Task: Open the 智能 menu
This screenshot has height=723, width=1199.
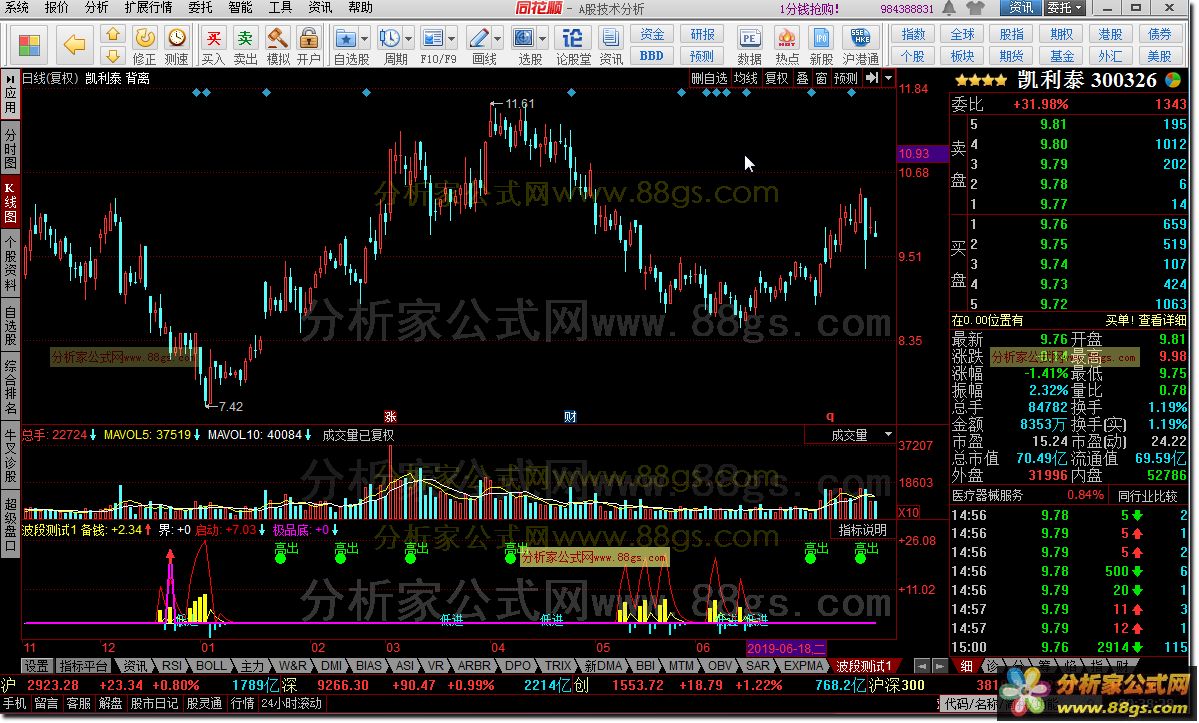Action: pyautogui.click(x=240, y=8)
